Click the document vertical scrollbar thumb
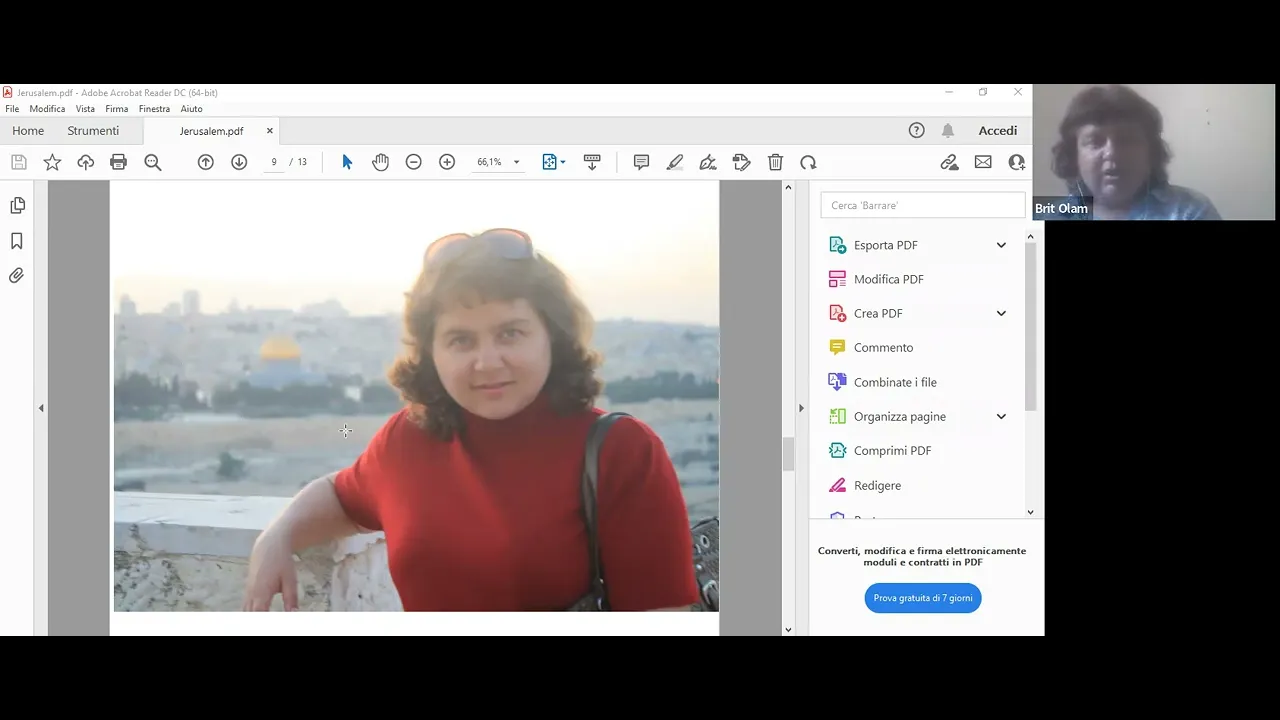 788,454
